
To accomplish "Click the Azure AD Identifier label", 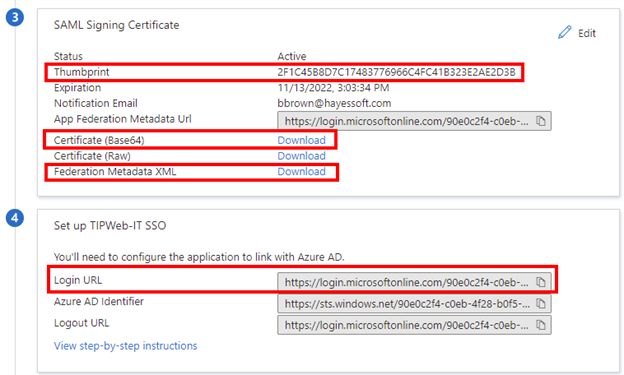I will (99, 301).
